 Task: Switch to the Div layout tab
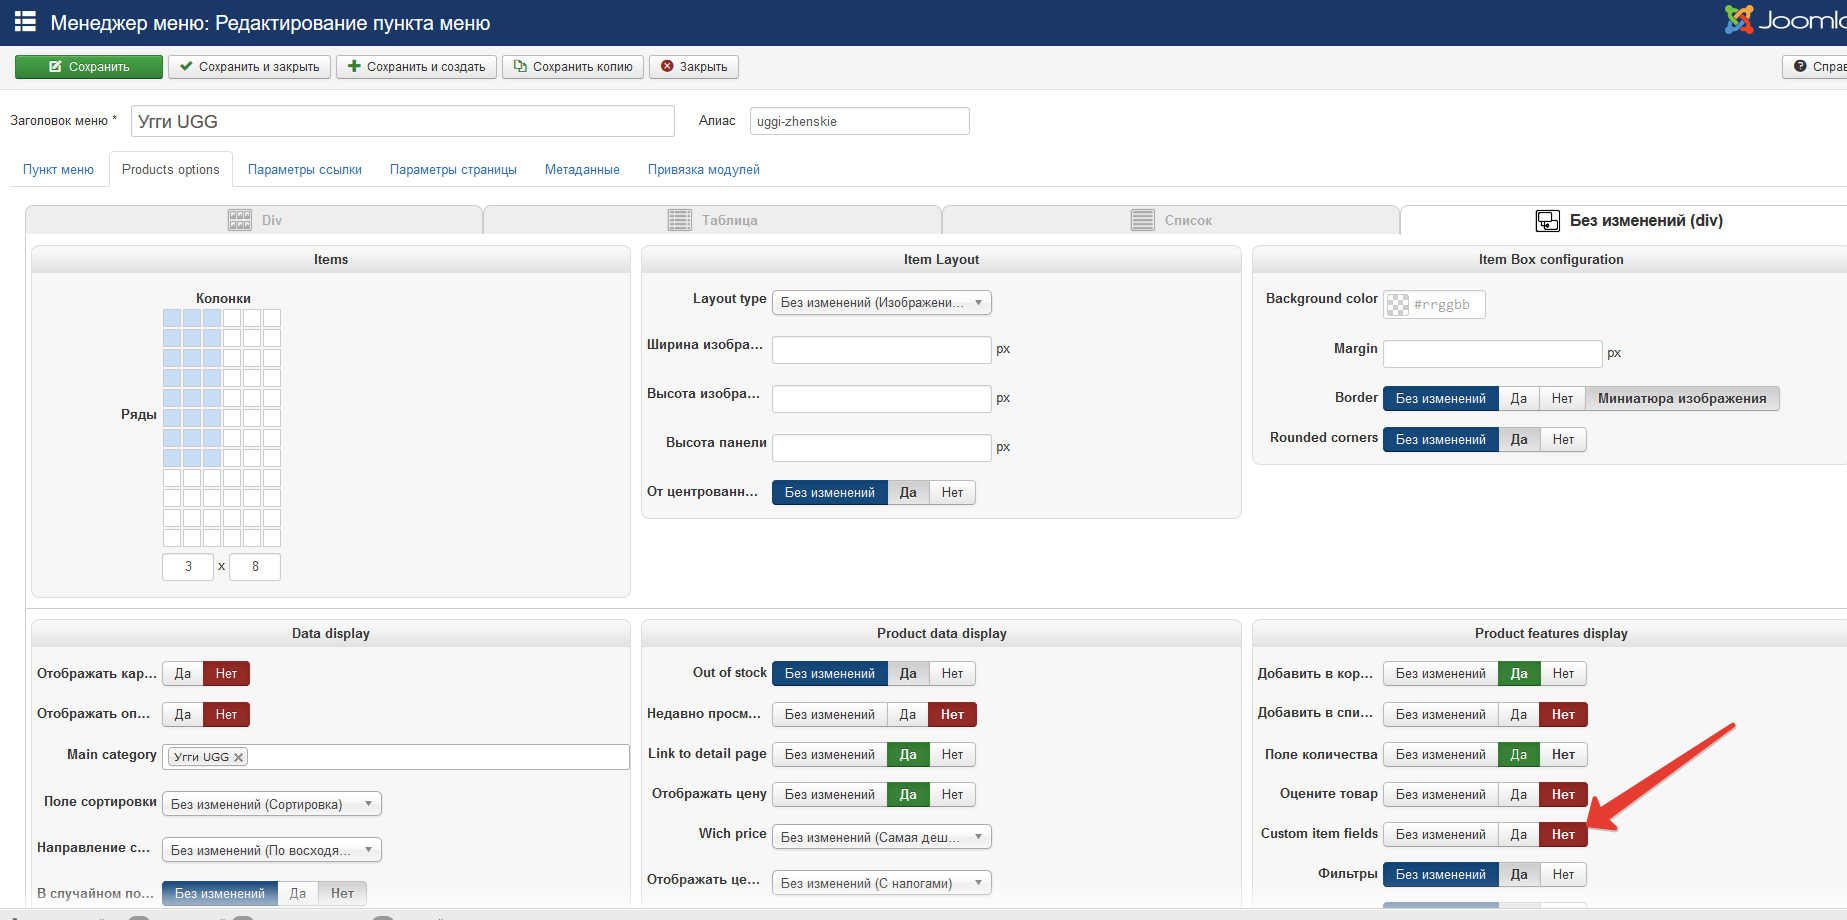pos(254,220)
